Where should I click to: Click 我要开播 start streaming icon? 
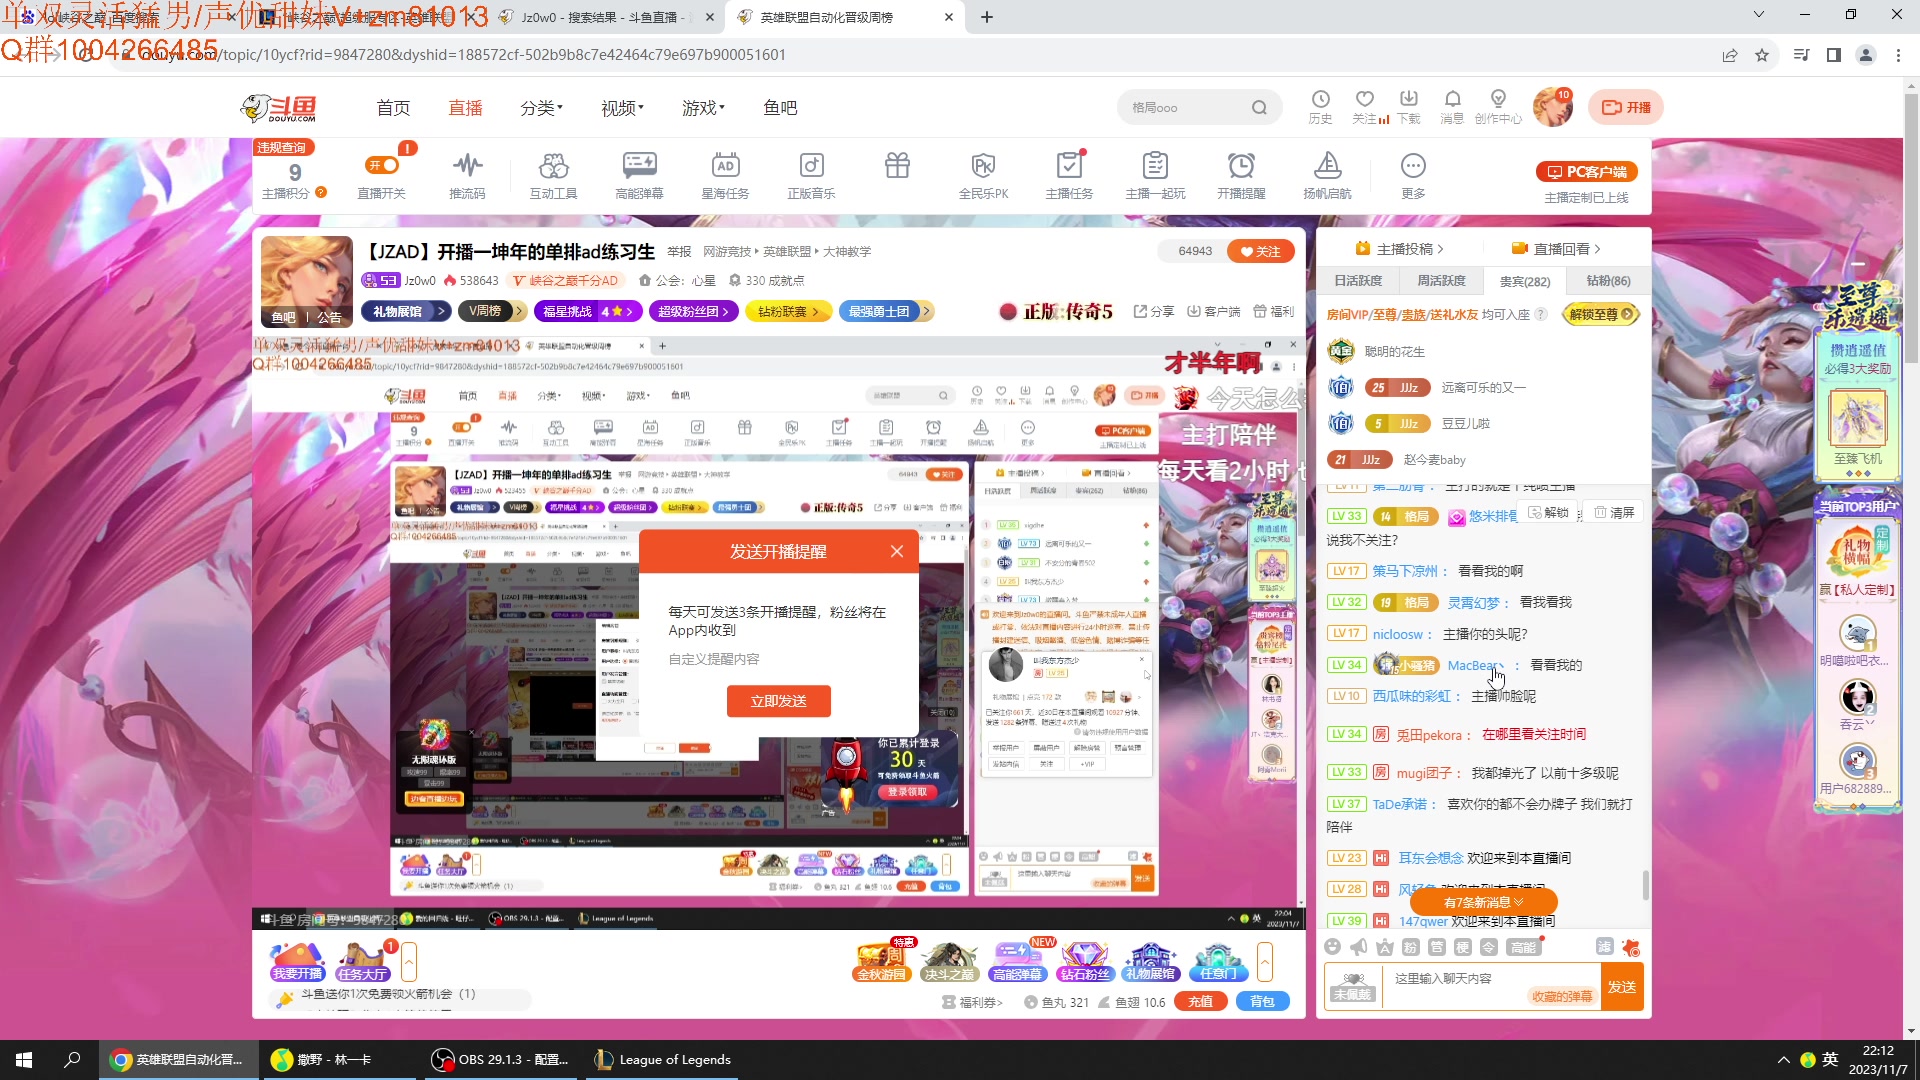[297, 962]
